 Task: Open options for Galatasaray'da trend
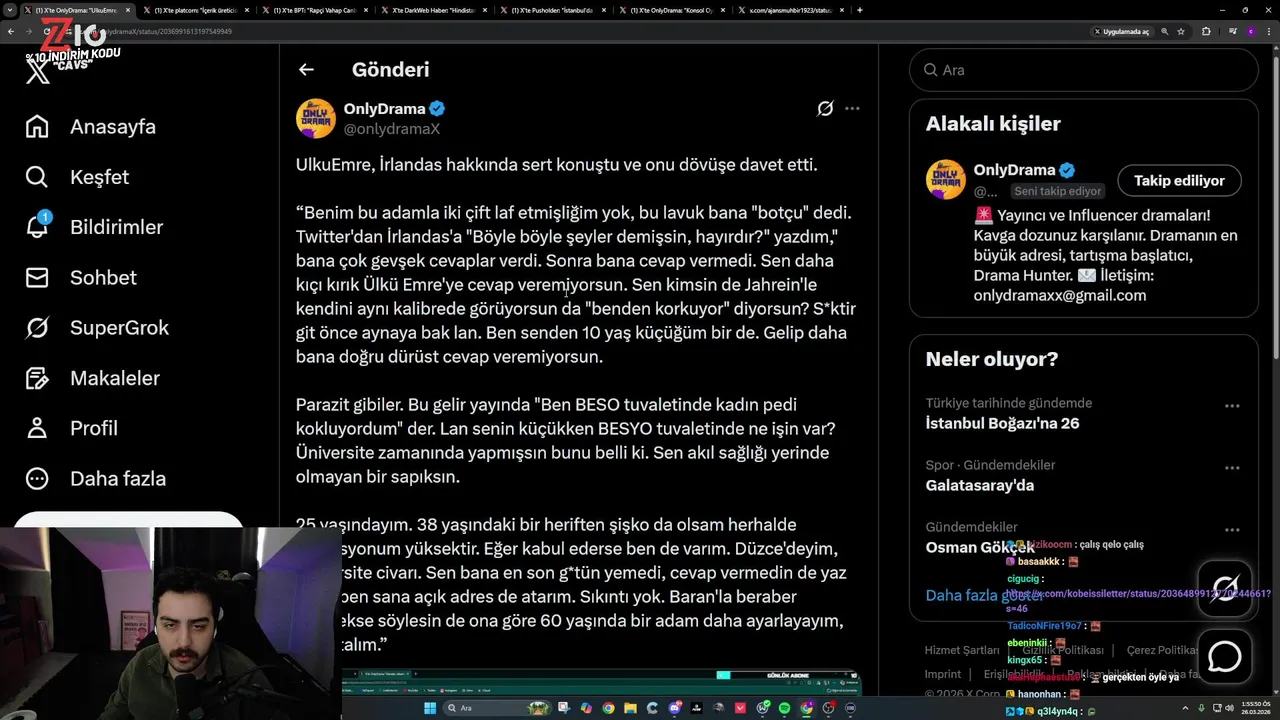tap(1232, 469)
